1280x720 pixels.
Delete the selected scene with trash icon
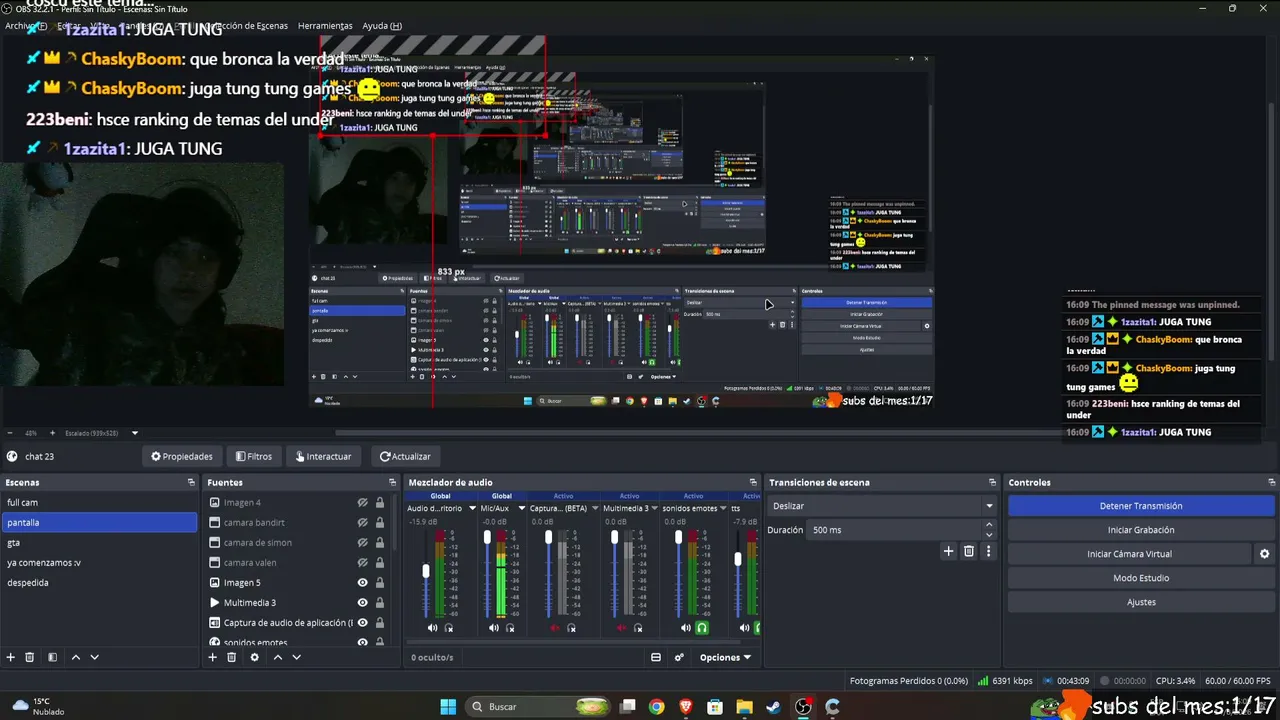click(x=30, y=657)
